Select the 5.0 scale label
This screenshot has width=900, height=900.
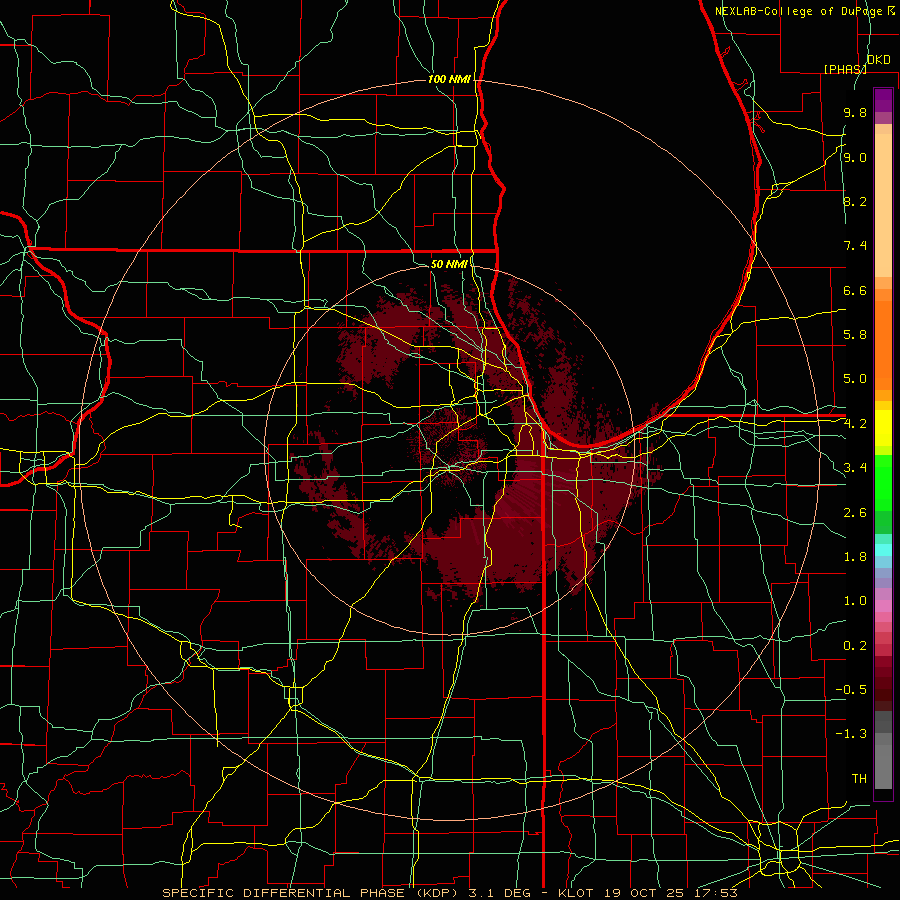(x=855, y=379)
